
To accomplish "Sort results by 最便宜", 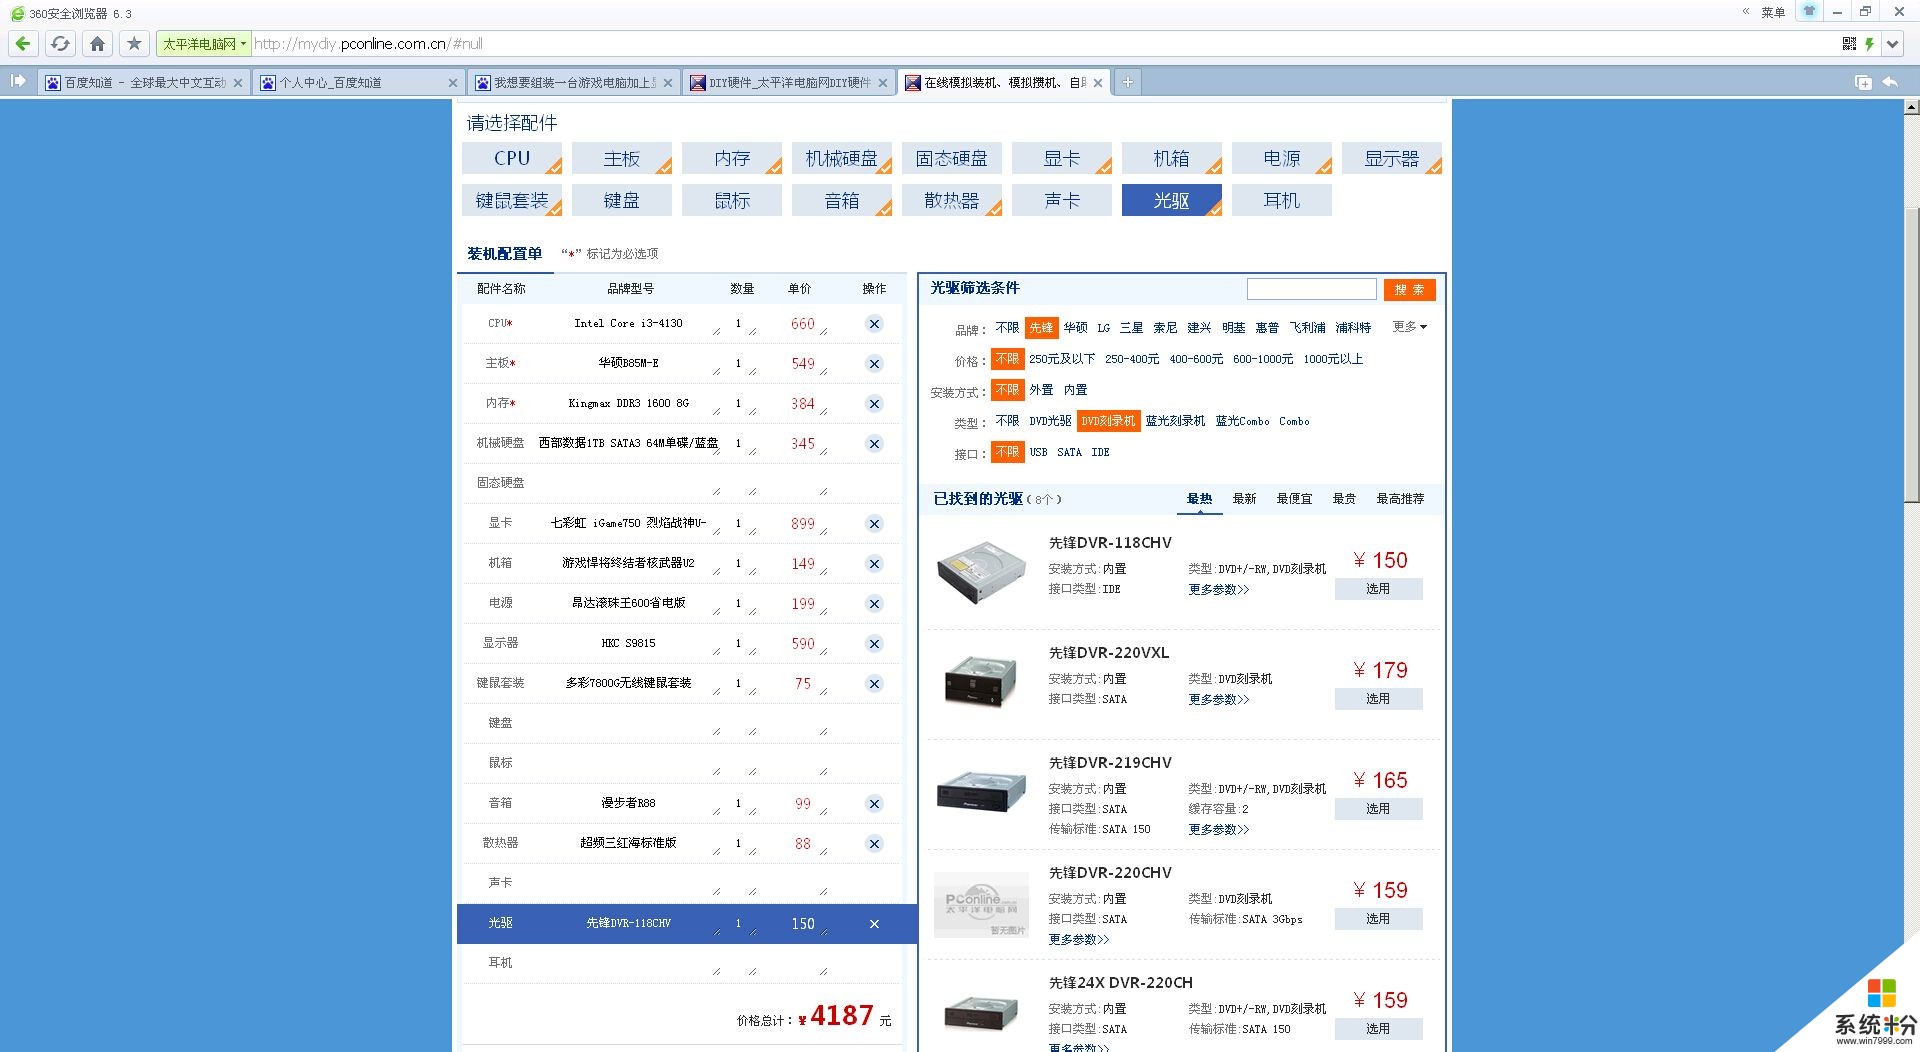I will (1294, 499).
